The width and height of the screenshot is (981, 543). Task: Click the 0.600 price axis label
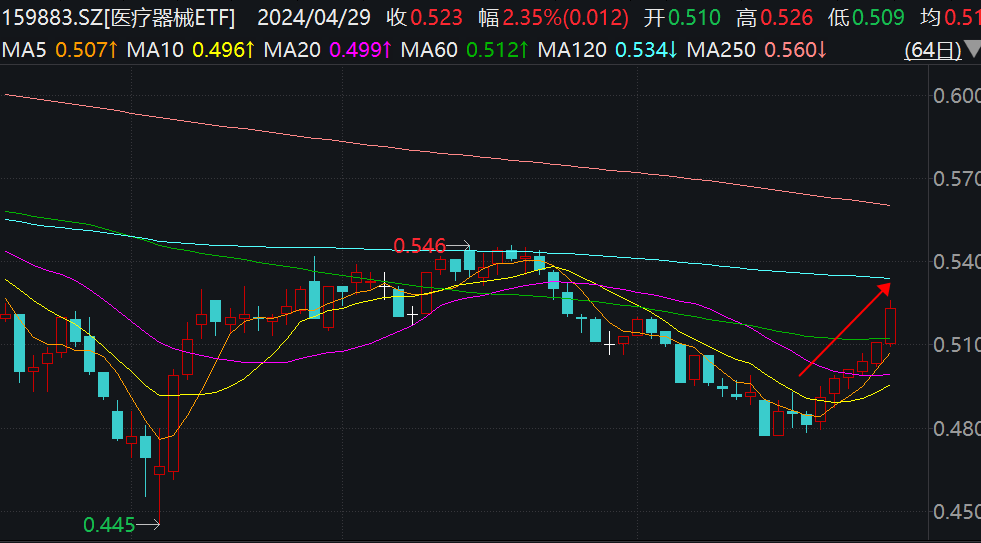click(x=957, y=96)
